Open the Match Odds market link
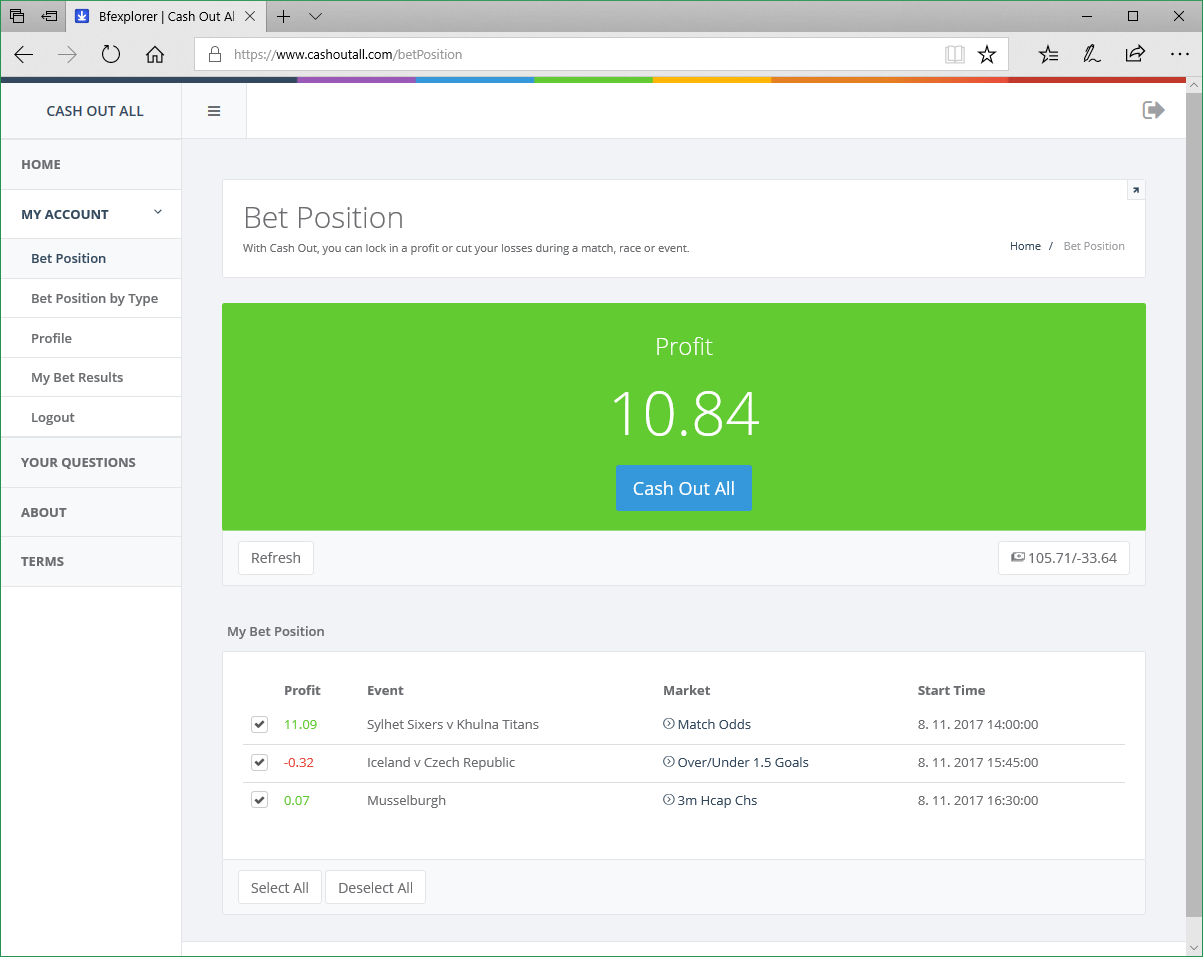Screen dimensions: 1203x957 713,724
